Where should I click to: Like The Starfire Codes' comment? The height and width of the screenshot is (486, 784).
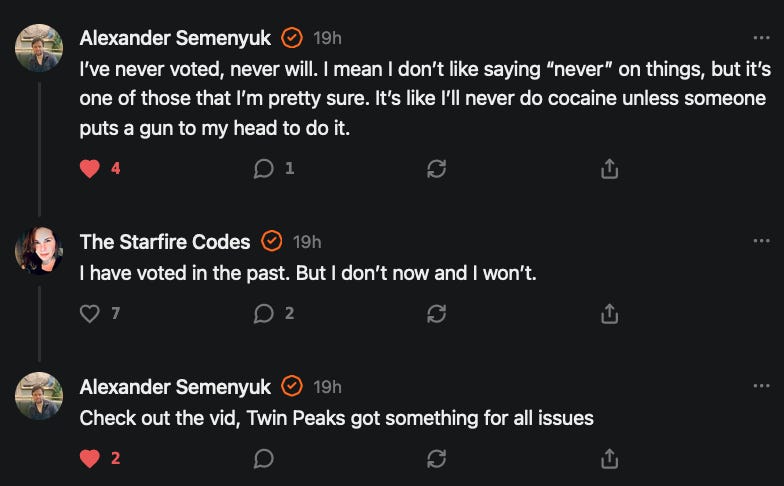click(x=90, y=314)
